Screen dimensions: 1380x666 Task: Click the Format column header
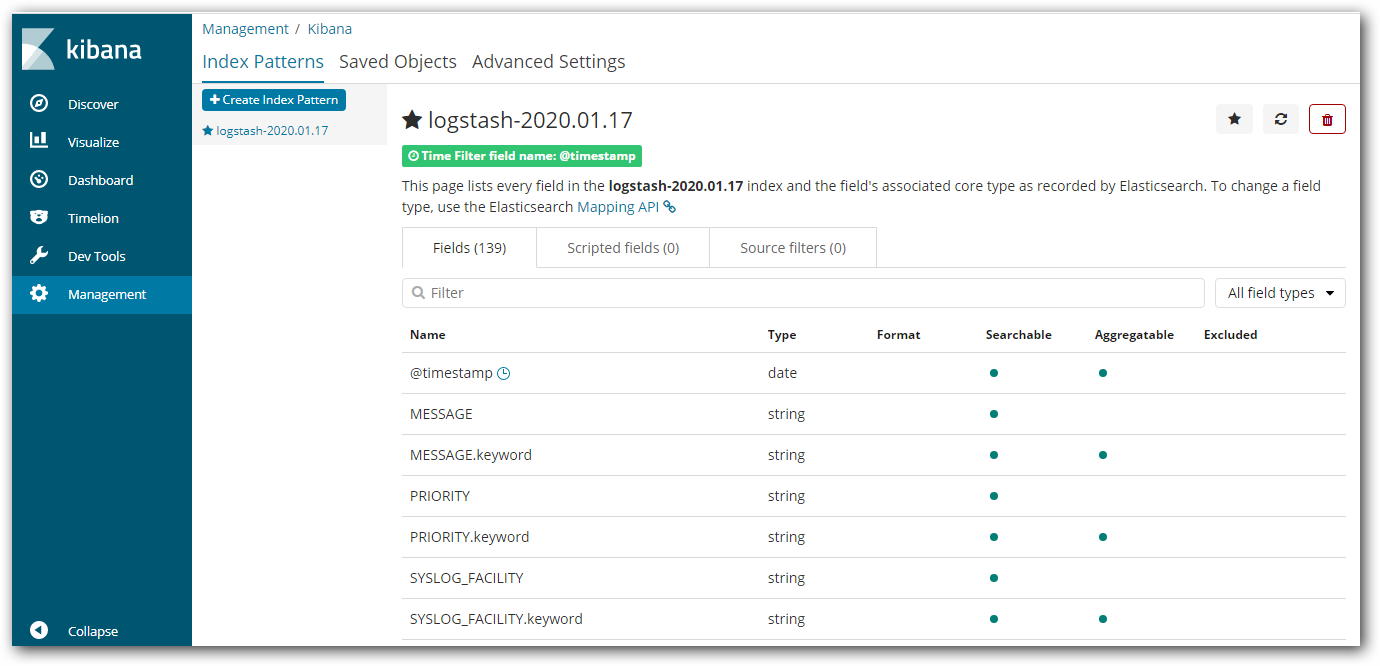coord(899,335)
